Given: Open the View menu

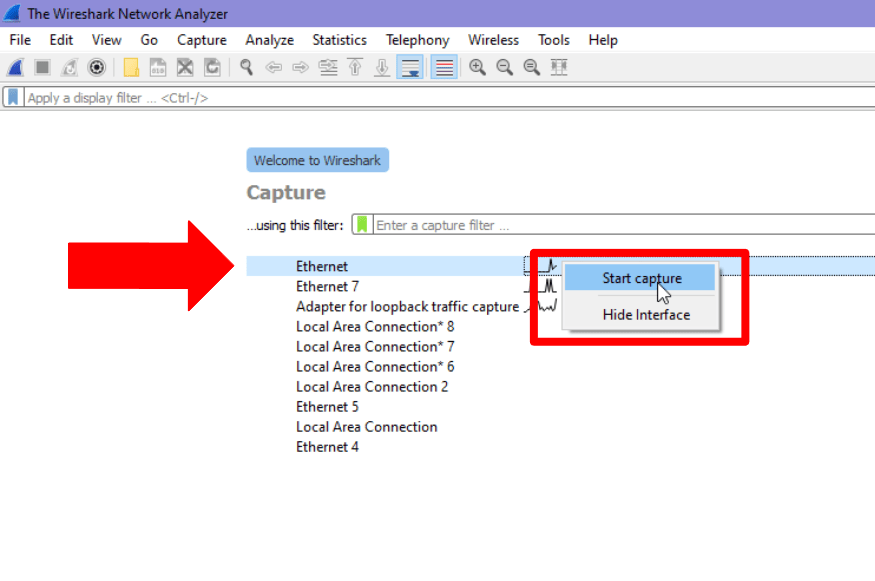Looking at the screenshot, I should coord(106,40).
